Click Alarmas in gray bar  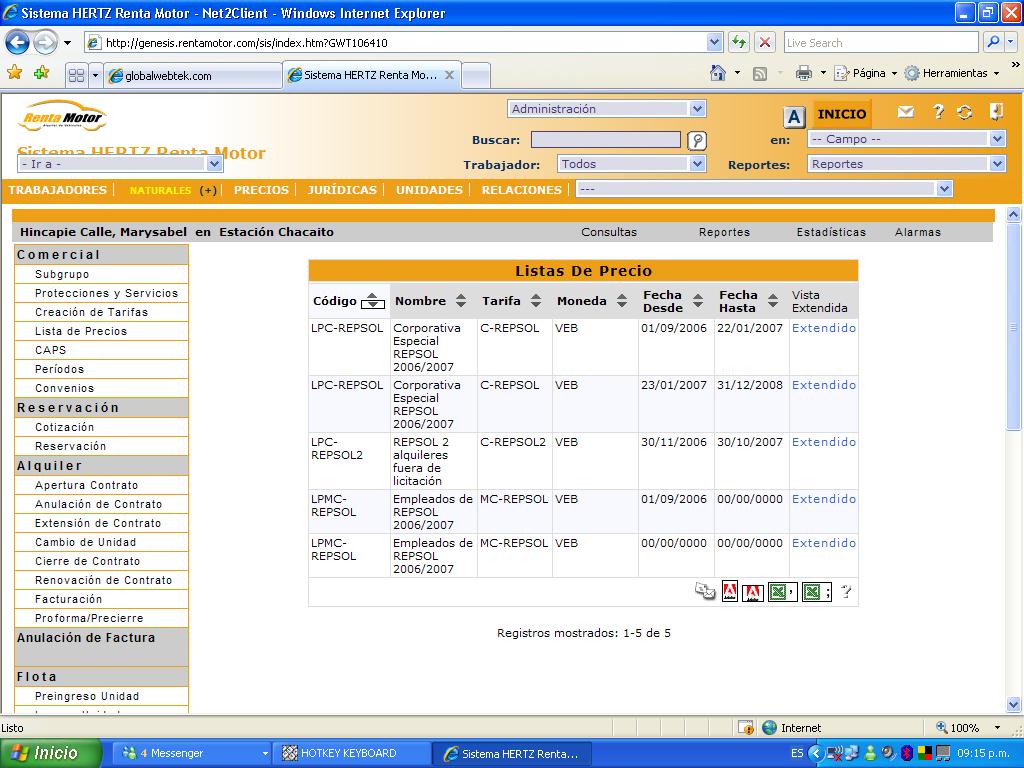[x=918, y=232]
